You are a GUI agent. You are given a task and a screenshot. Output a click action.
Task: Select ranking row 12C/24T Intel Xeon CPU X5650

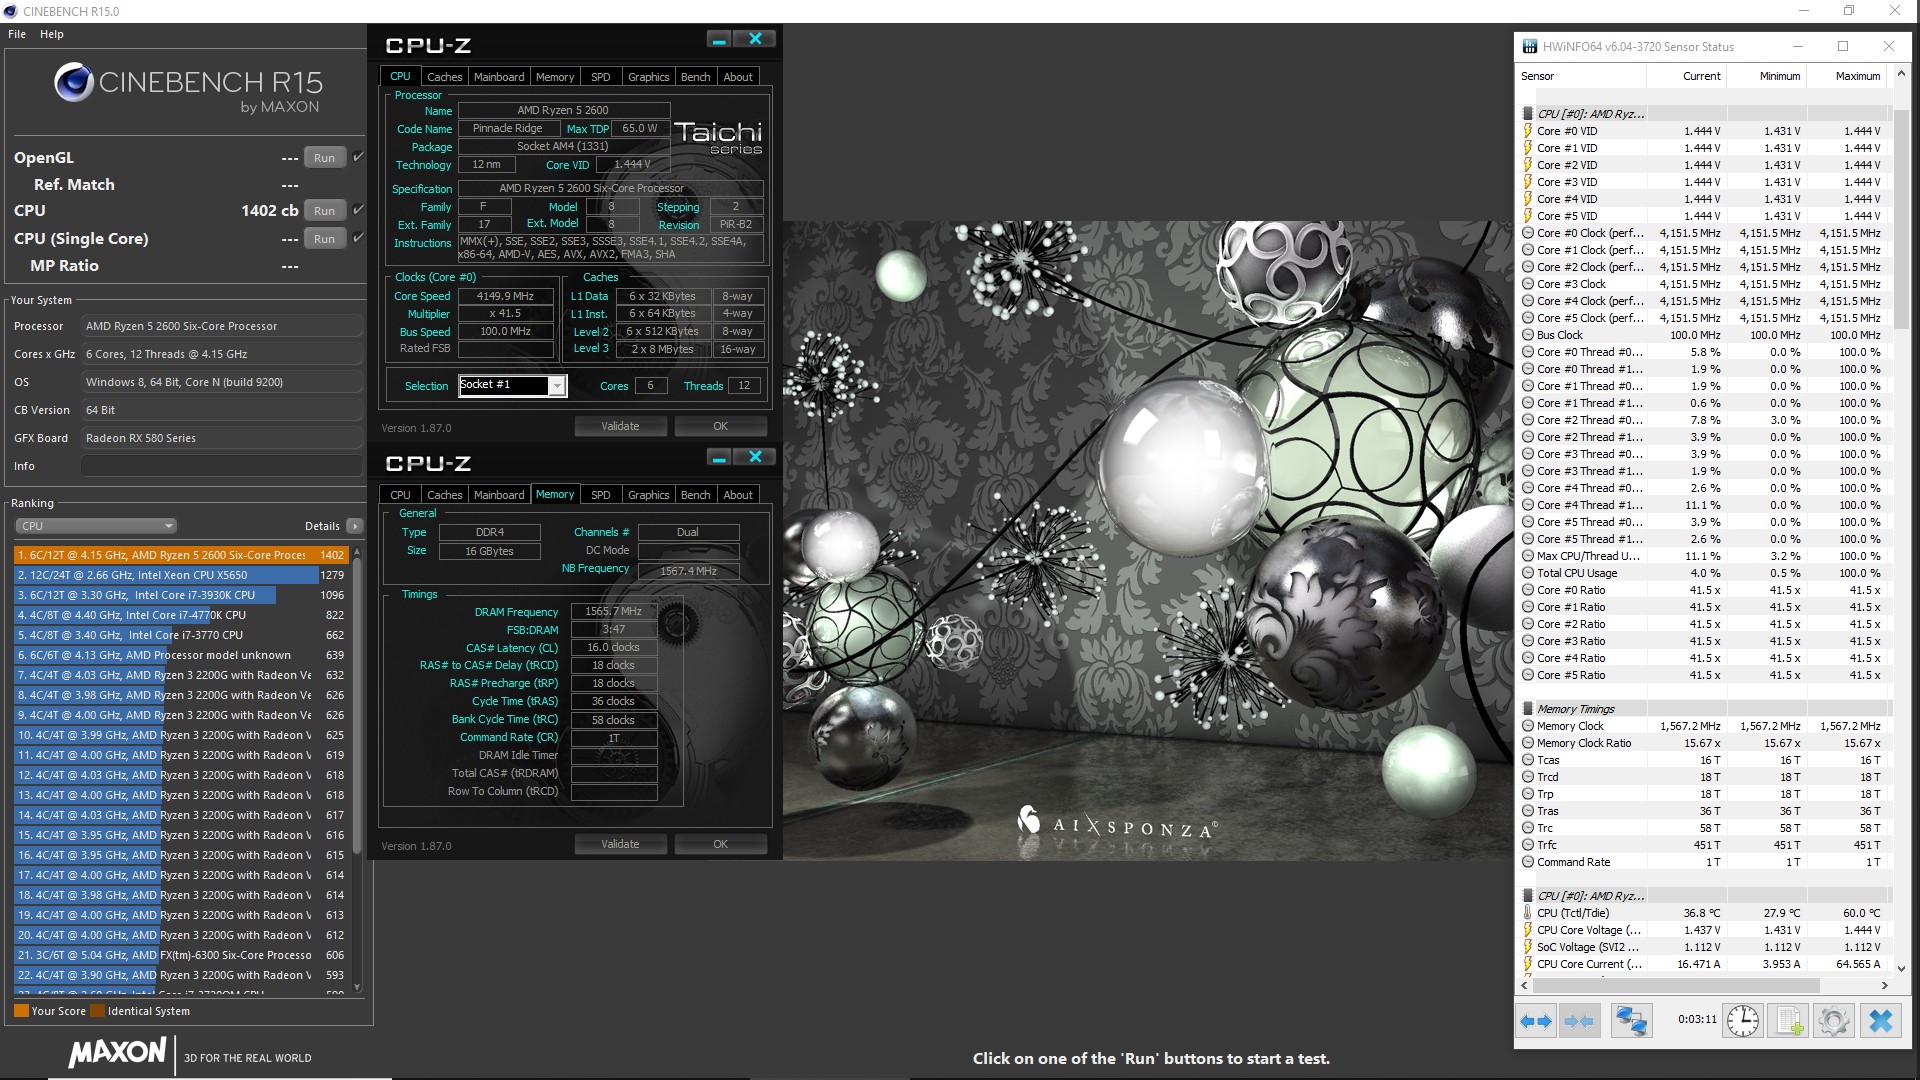pyautogui.click(x=181, y=575)
